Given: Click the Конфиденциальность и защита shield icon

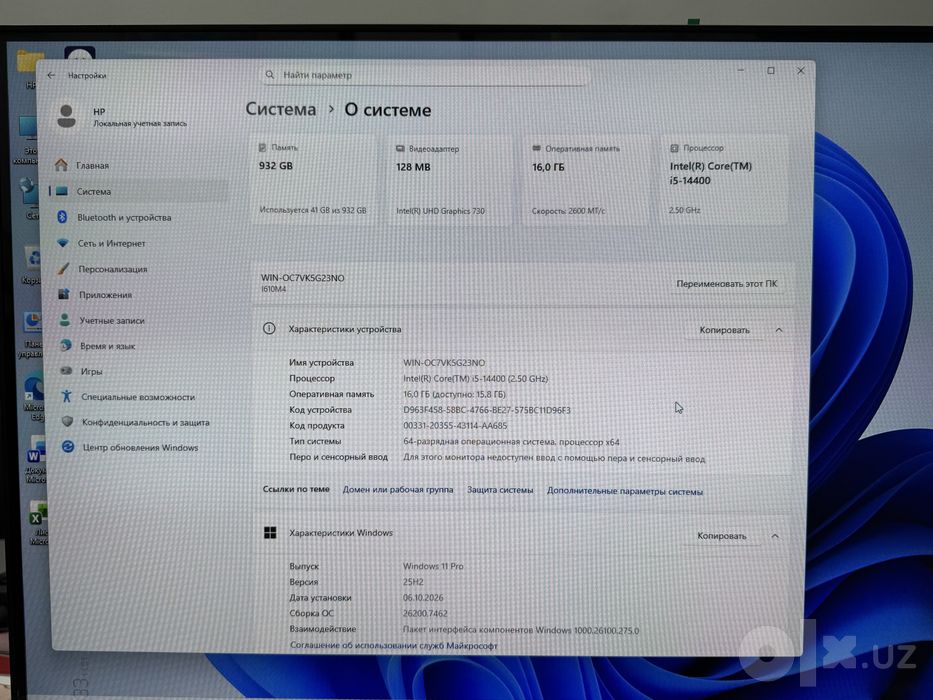Looking at the screenshot, I should click(x=67, y=421).
